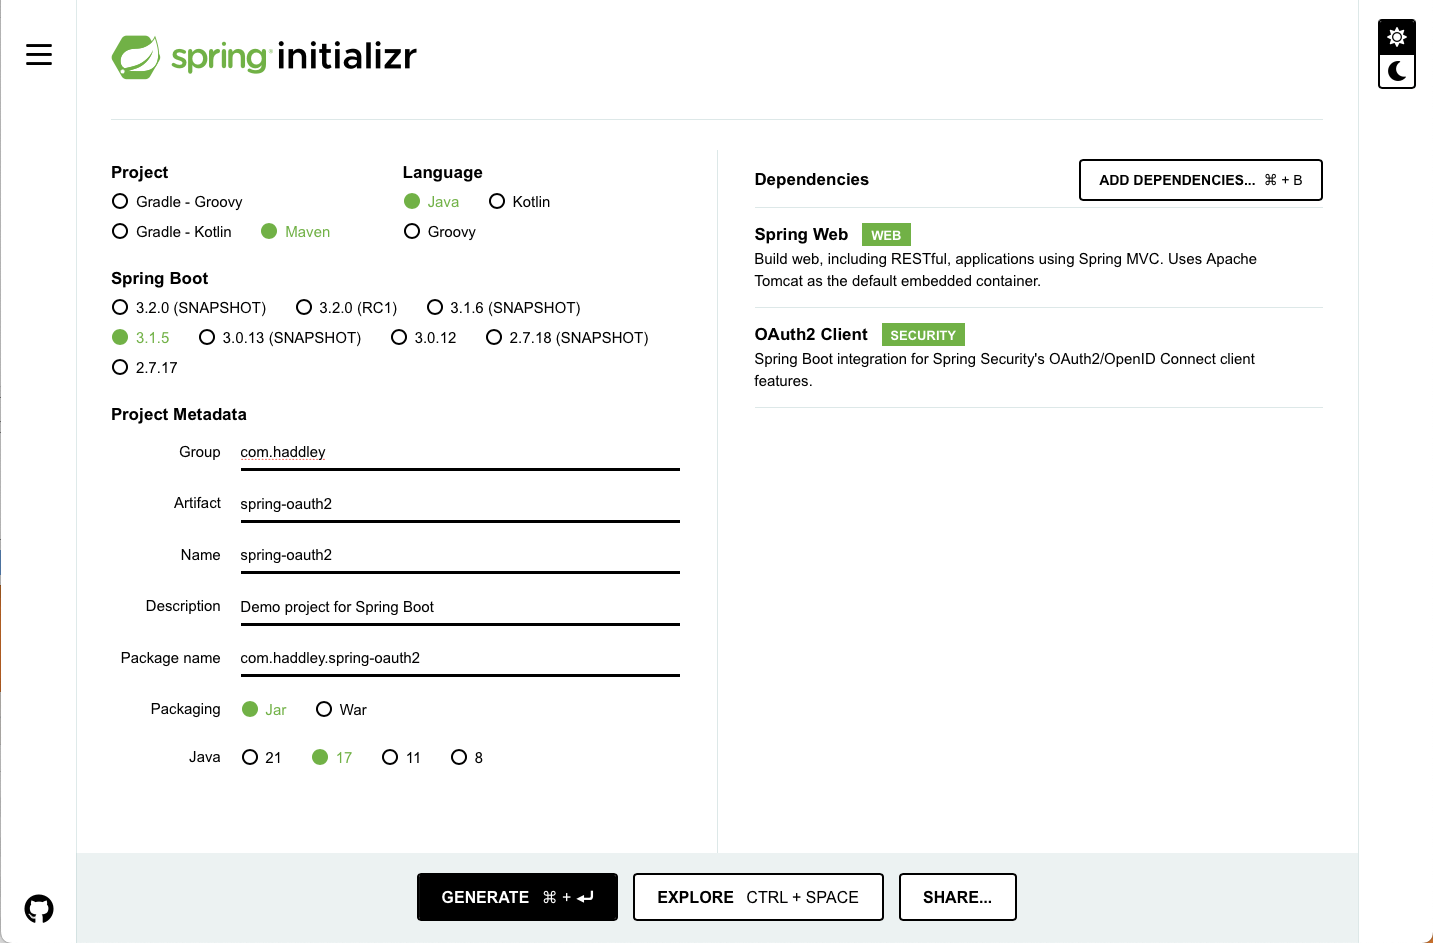The image size is (1433, 943).
Task: Focus the Artifact text field
Action: pyautogui.click(x=459, y=504)
